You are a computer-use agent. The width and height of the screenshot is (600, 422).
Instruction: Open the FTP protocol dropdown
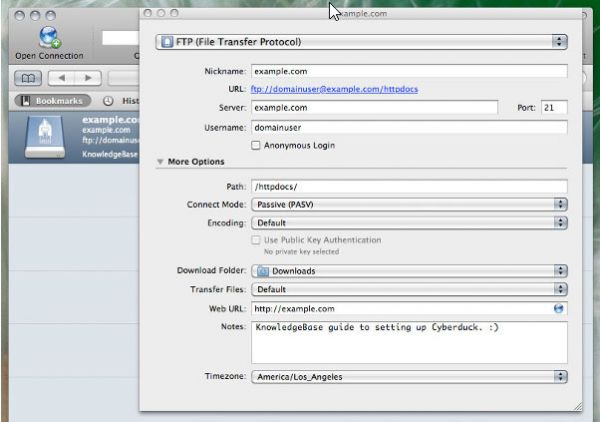[361, 42]
